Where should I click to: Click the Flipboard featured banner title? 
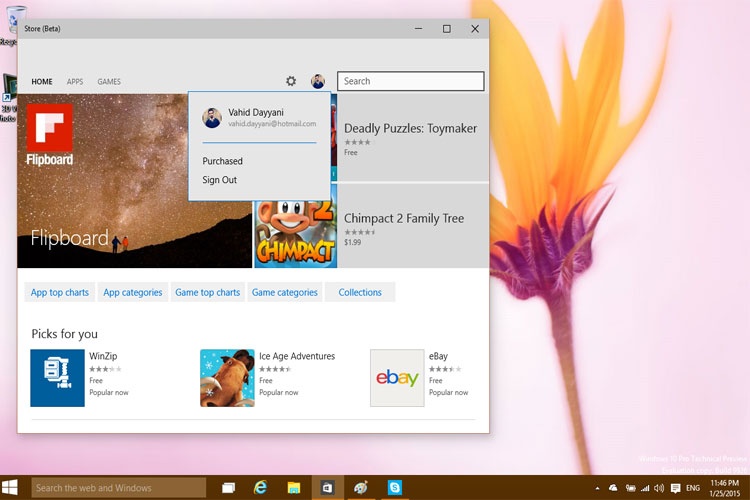coord(70,238)
